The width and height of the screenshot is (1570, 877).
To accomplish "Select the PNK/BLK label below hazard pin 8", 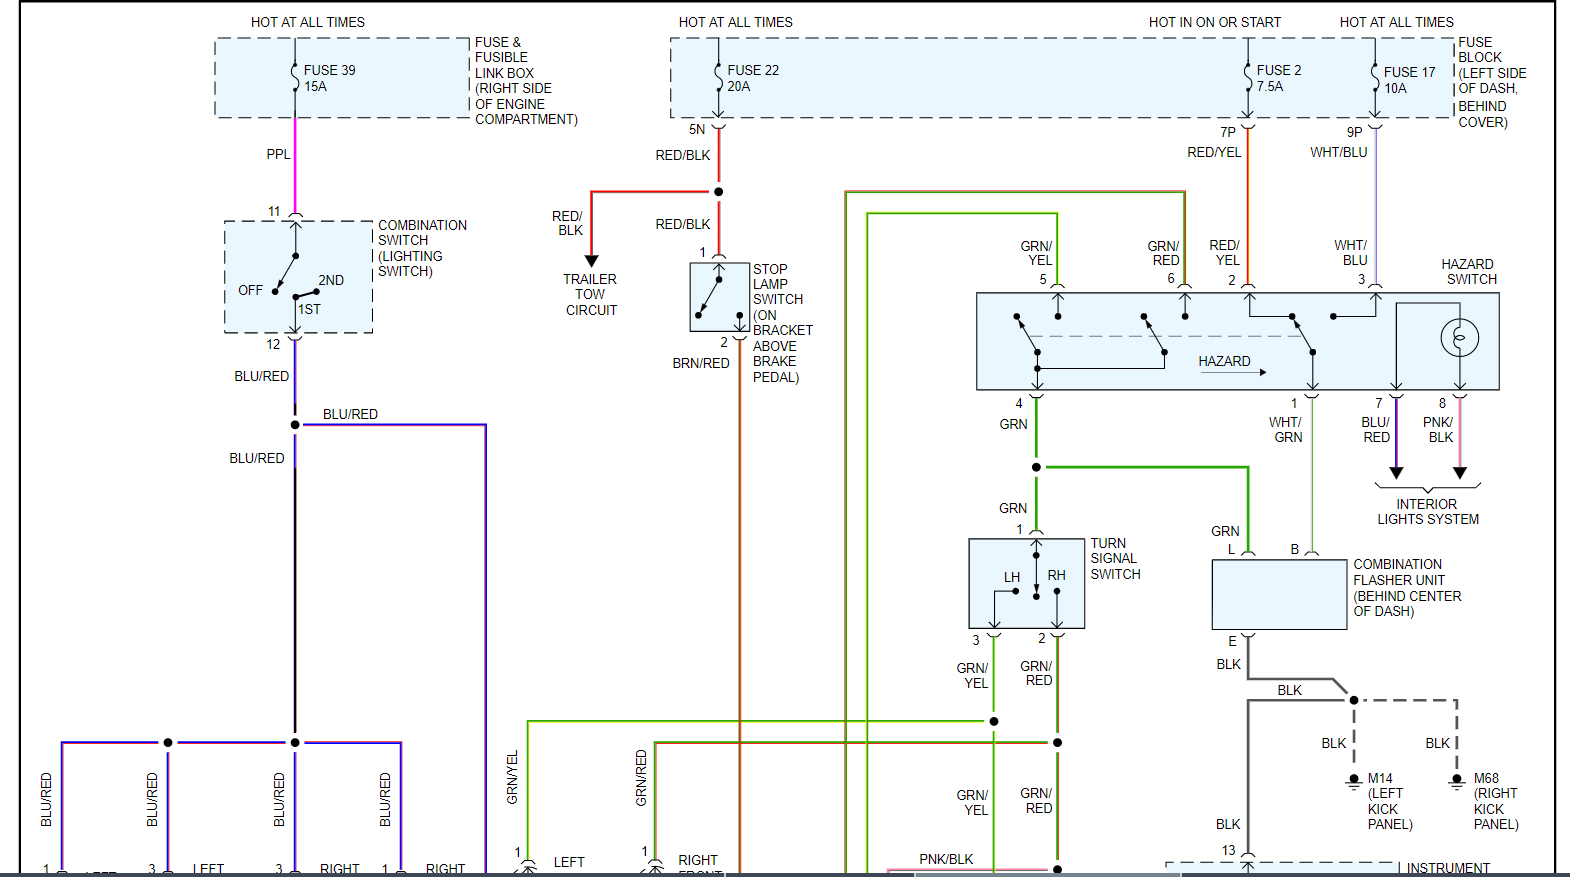I will tap(1439, 429).
